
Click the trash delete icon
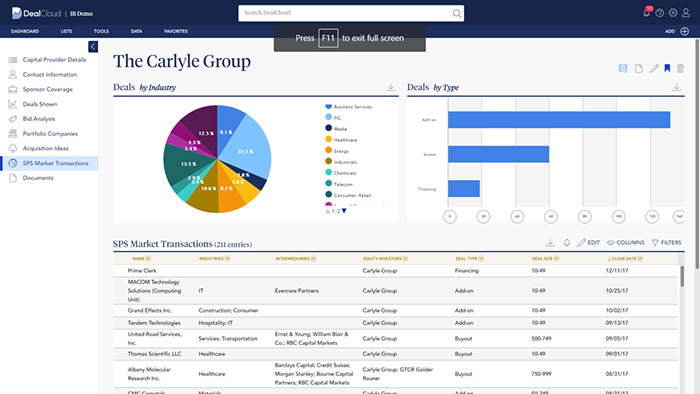(x=680, y=68)
